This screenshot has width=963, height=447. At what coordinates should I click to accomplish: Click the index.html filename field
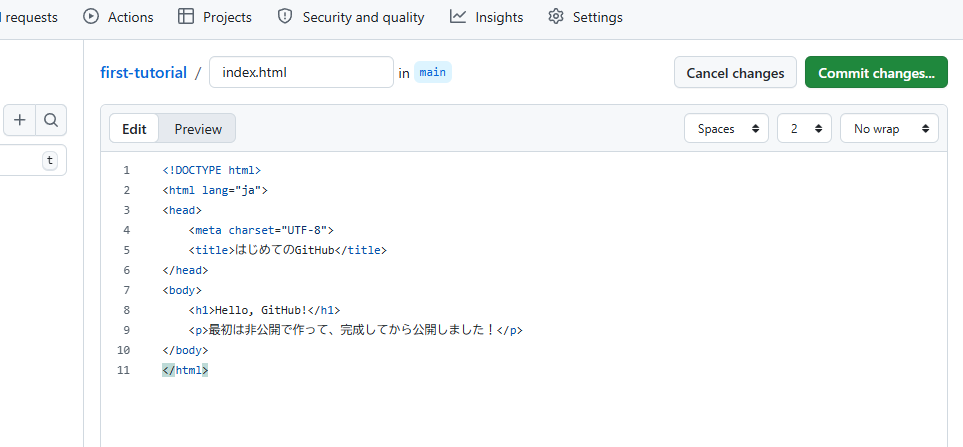coord(301,73)
